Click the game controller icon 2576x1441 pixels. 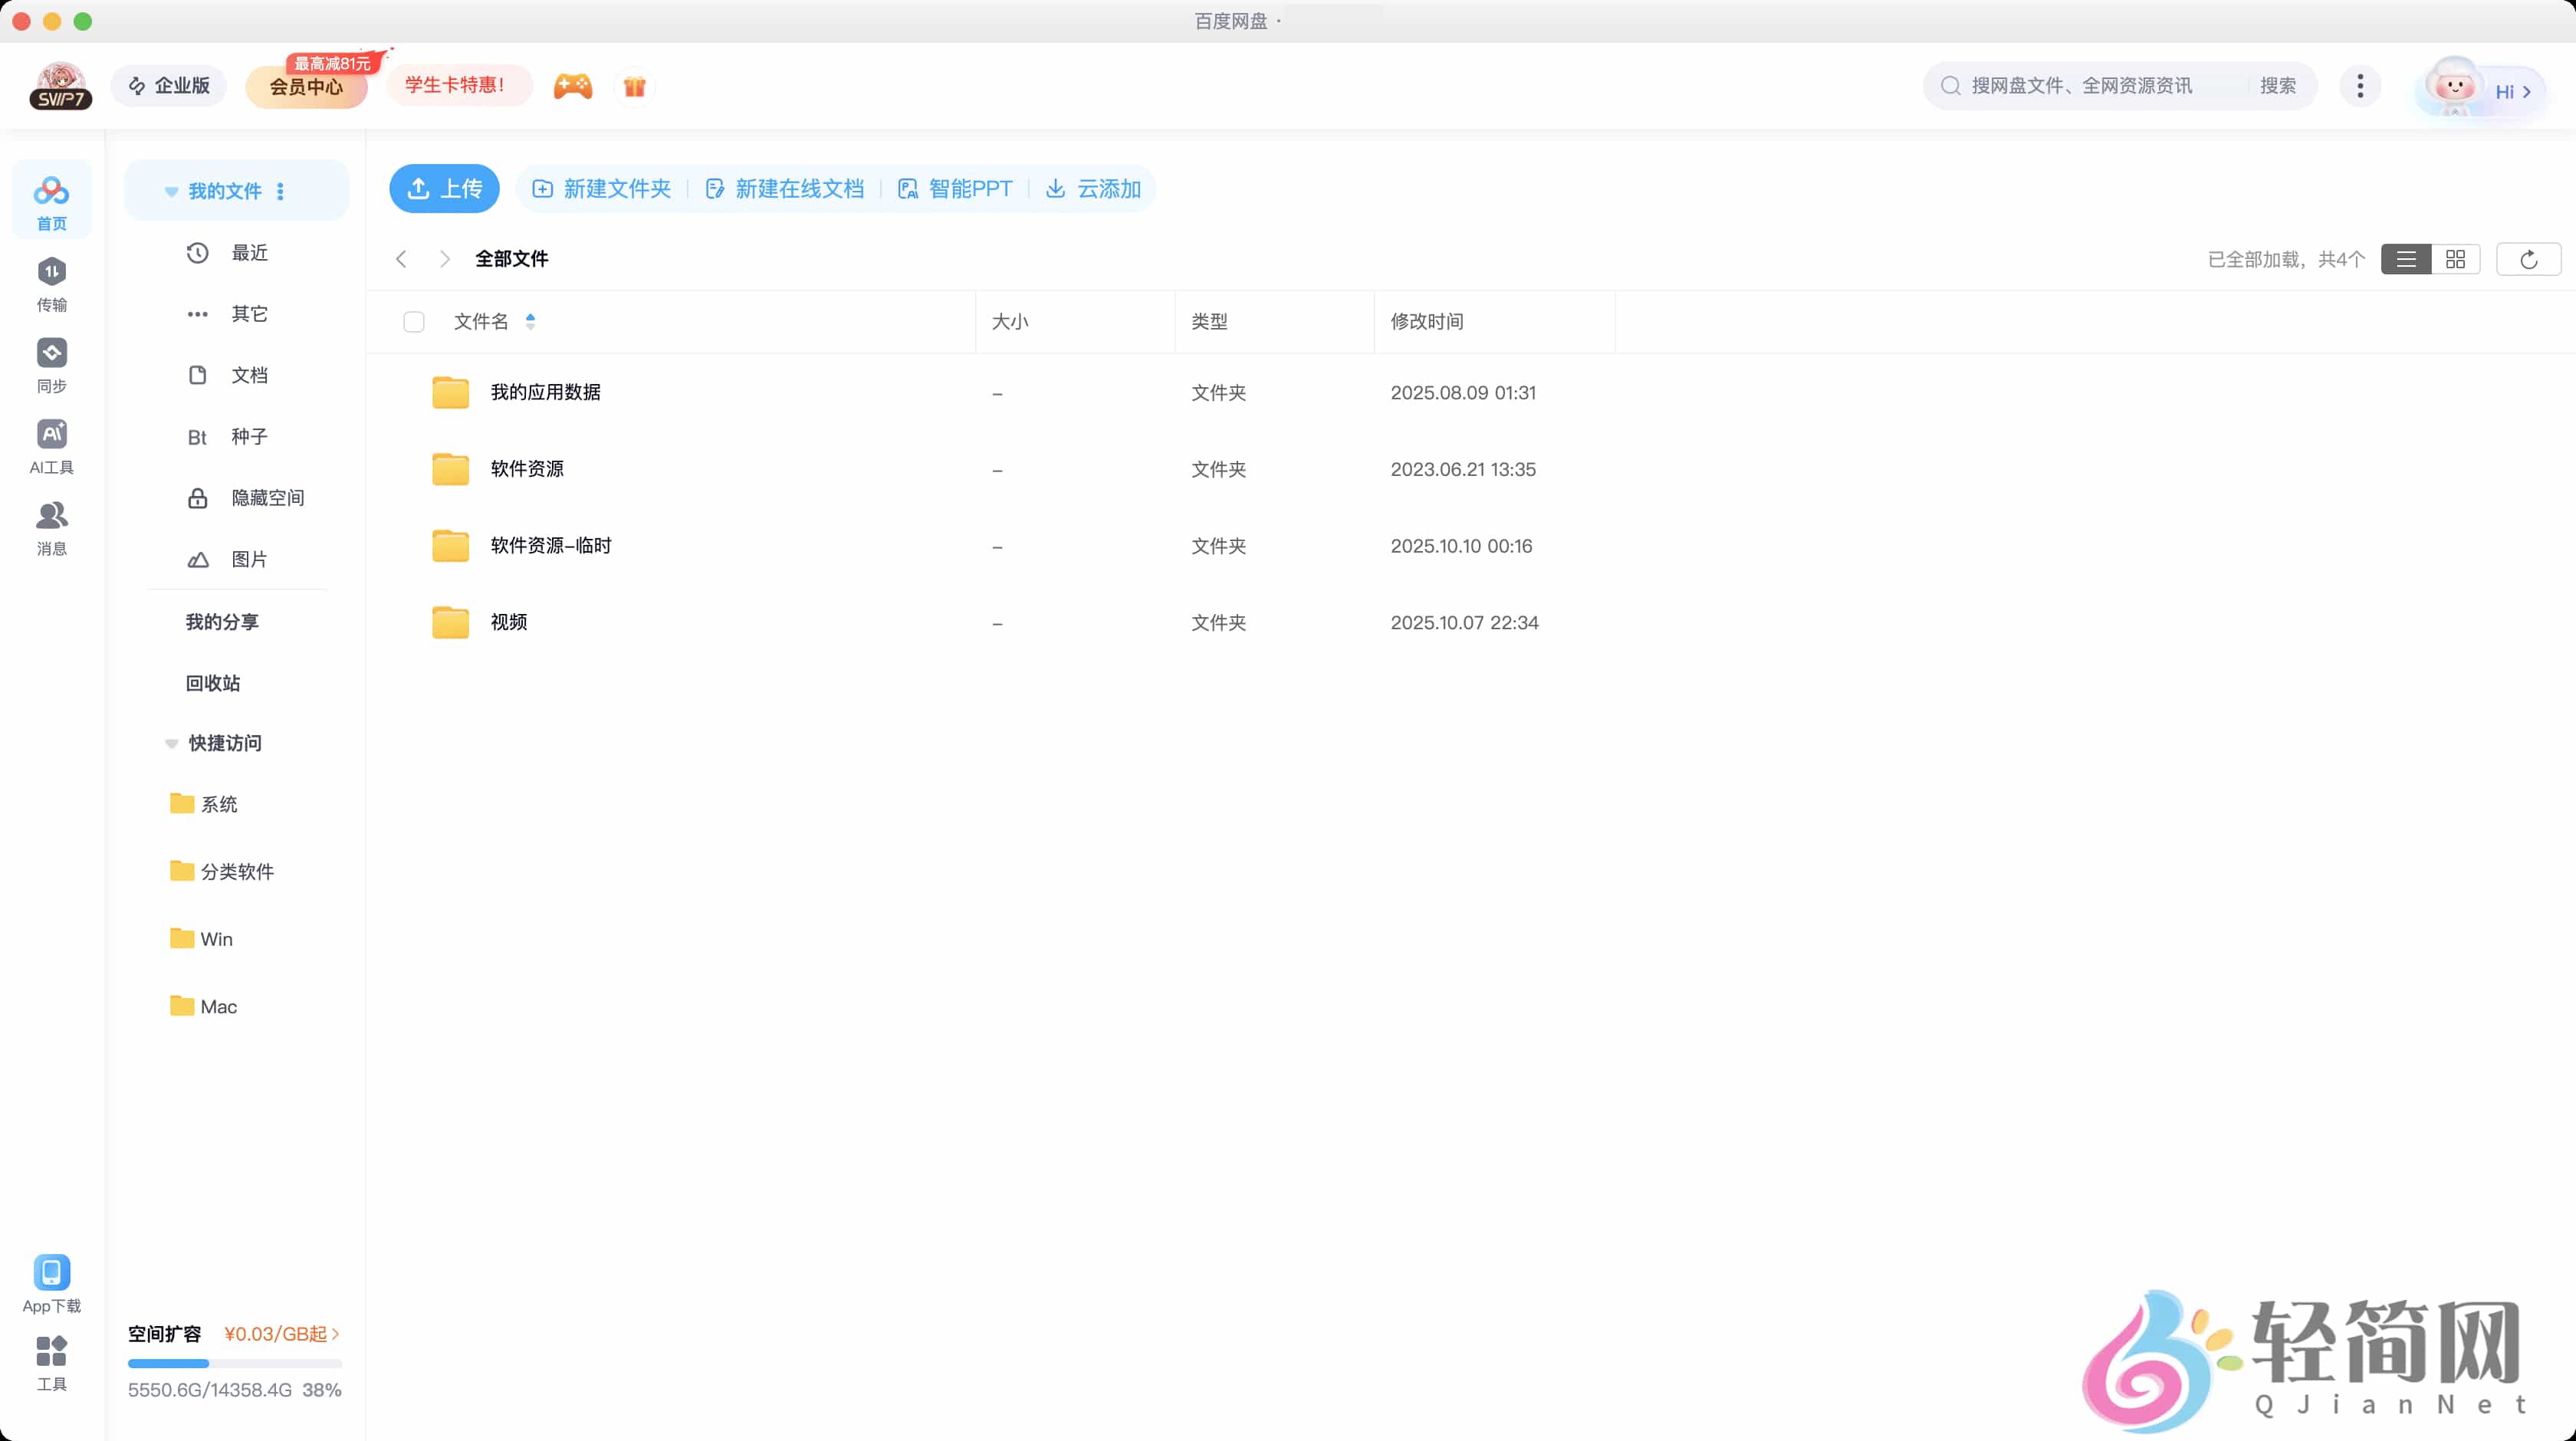(573, 86)
